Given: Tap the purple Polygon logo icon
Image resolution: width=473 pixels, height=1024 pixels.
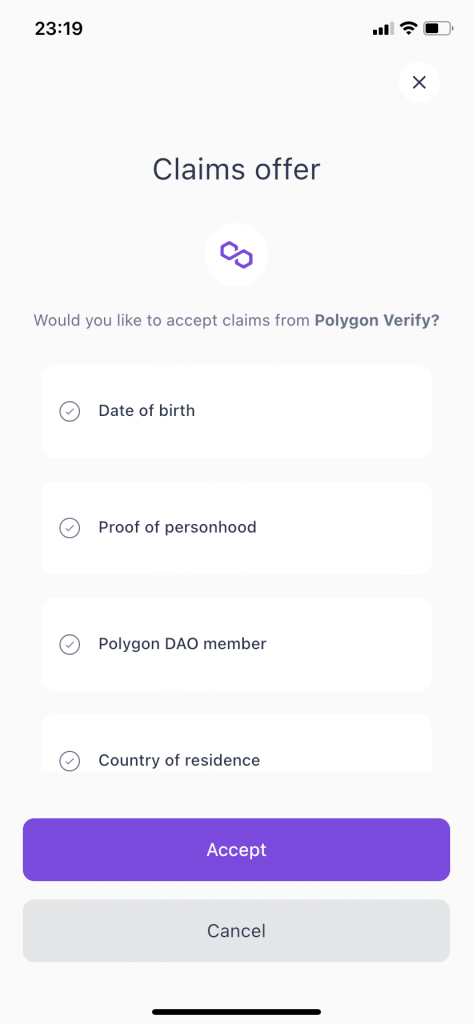Looking at the screenshot, I should click(236, 255).
